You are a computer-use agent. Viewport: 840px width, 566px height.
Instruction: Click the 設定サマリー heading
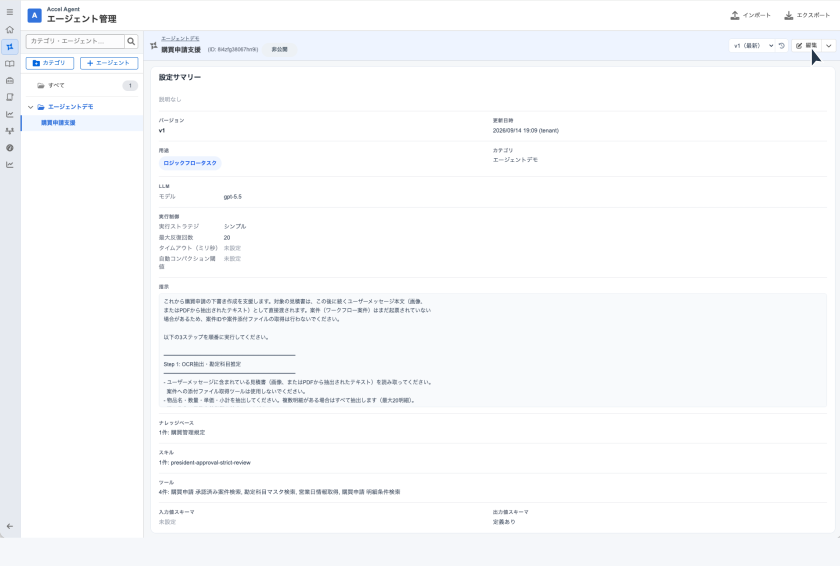click(x=179, y=77)
